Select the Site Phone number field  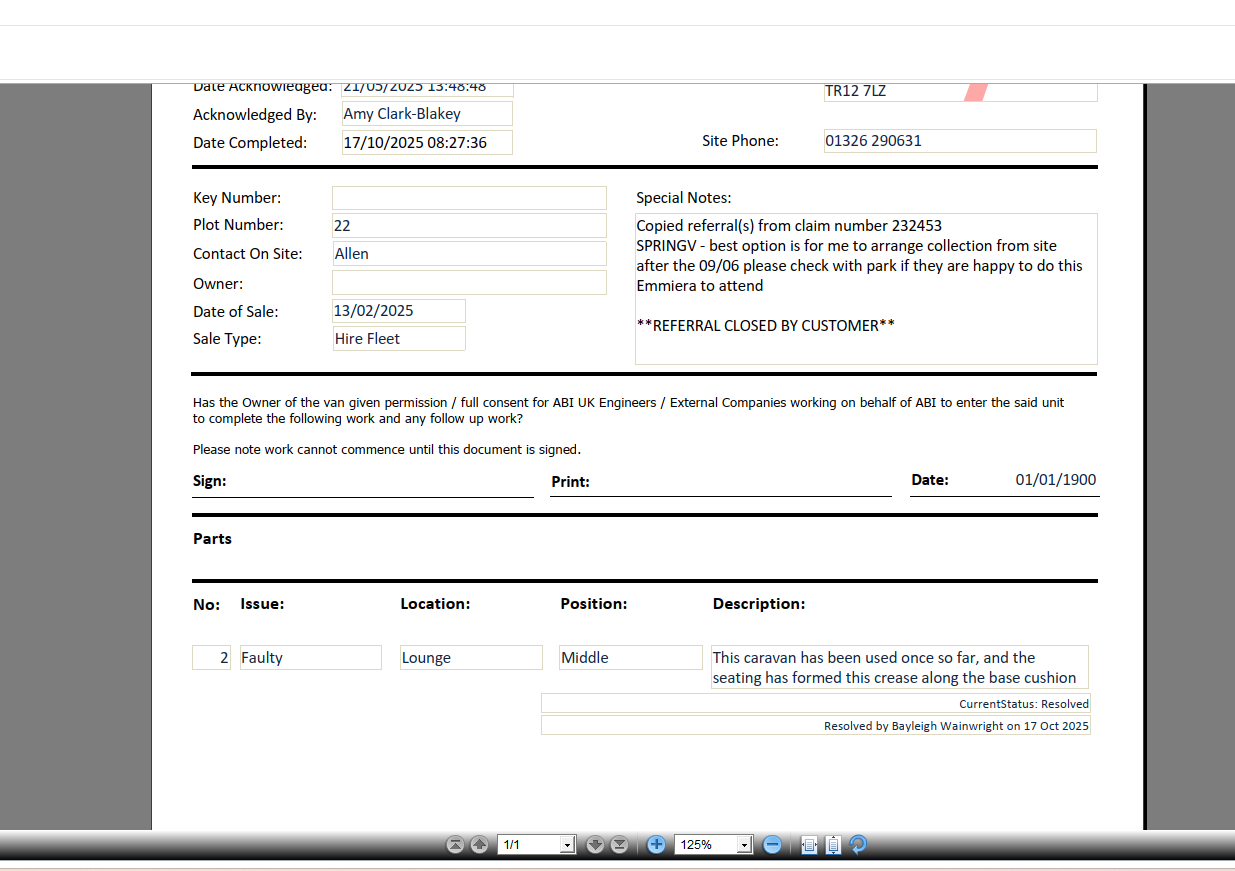(960, 141)
